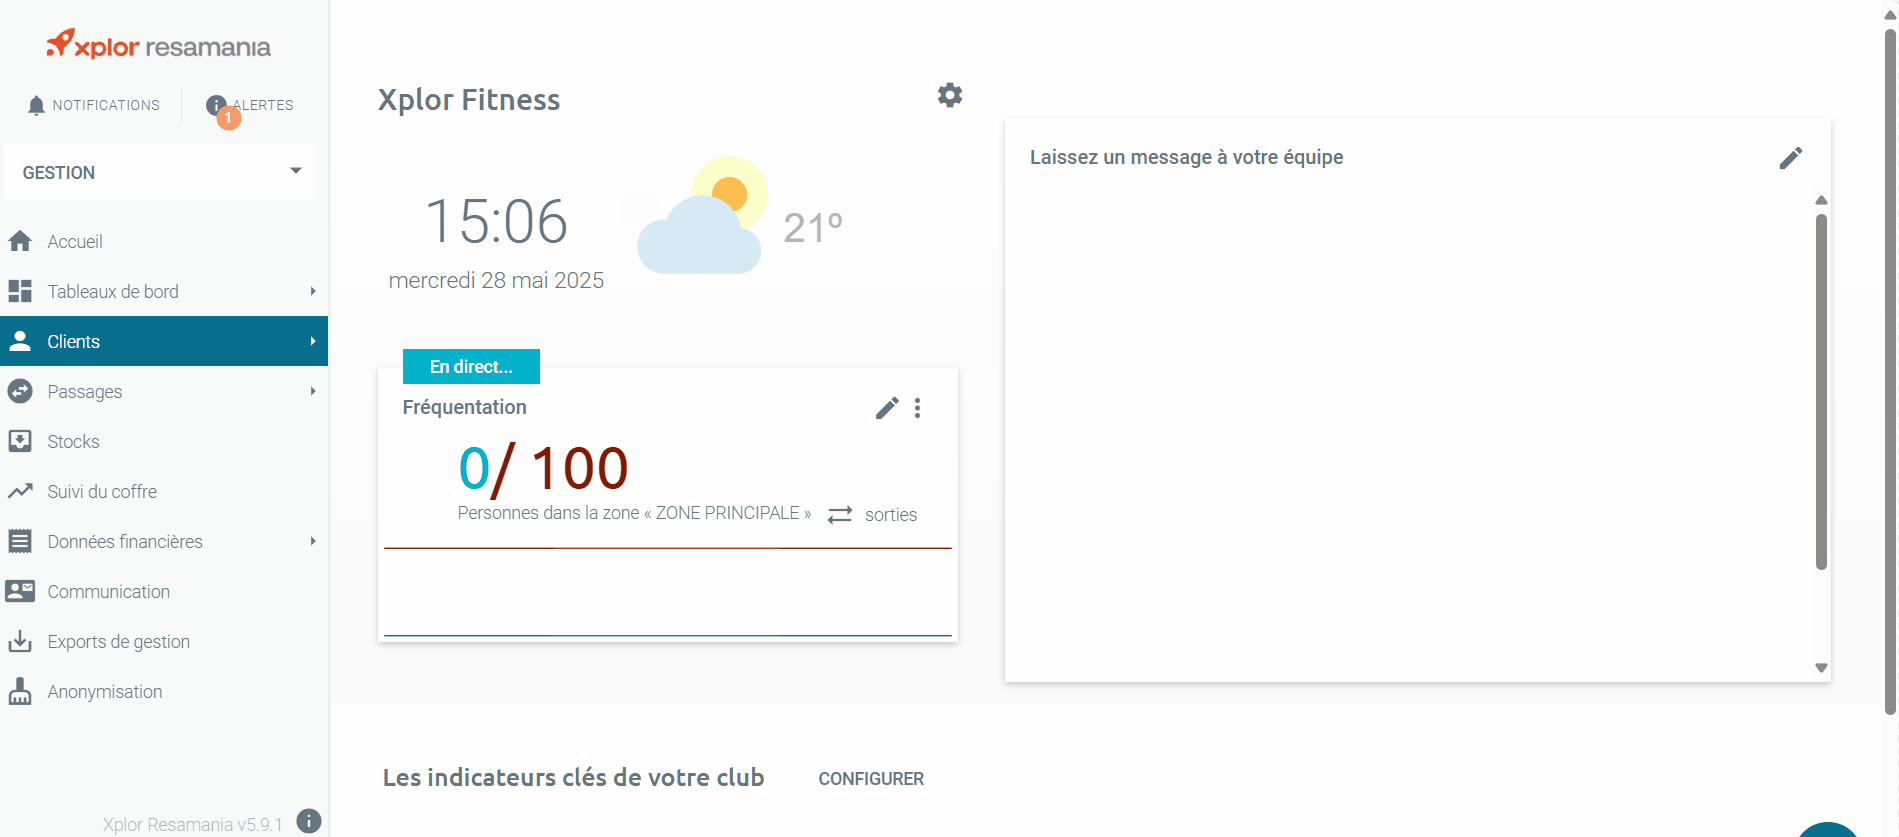This screenshot has height=837, width=1899.
Task: Click the main page vertical scrollbar
Action: (1890, 372)
